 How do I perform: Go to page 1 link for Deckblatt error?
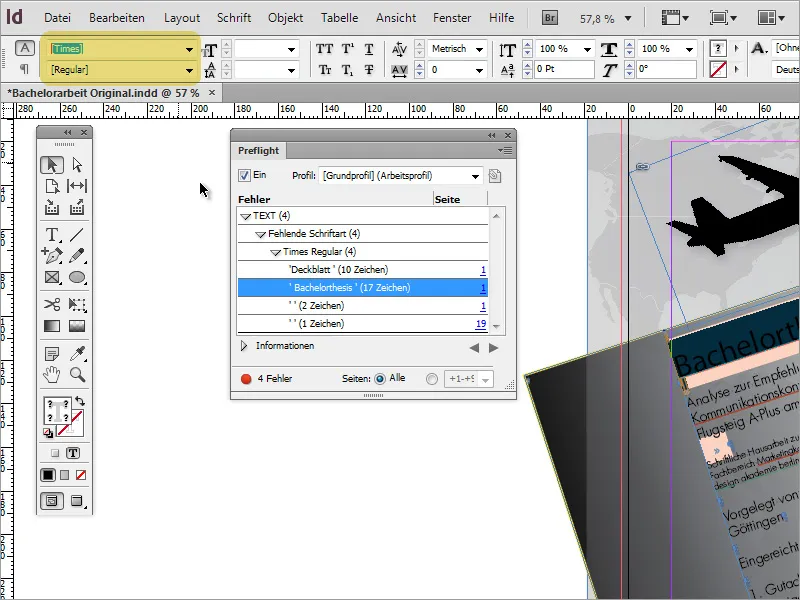(483, 270)
